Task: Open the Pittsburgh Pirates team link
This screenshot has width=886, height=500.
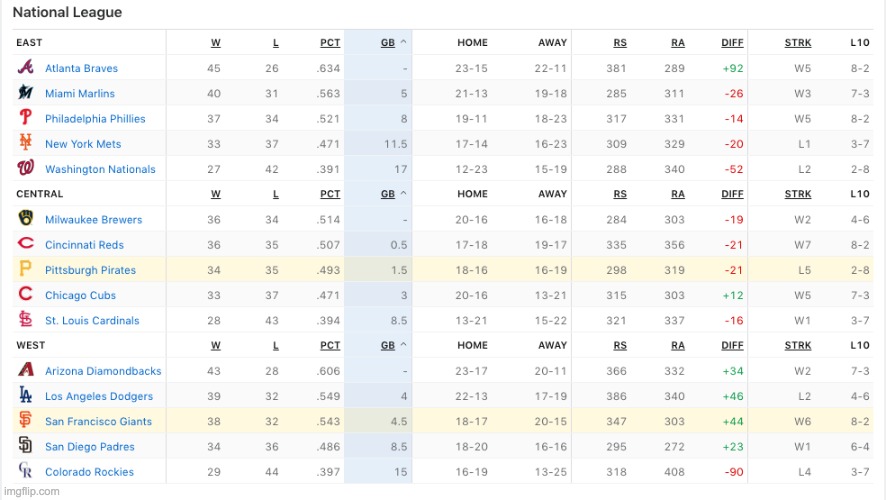Action: point(90,270)
